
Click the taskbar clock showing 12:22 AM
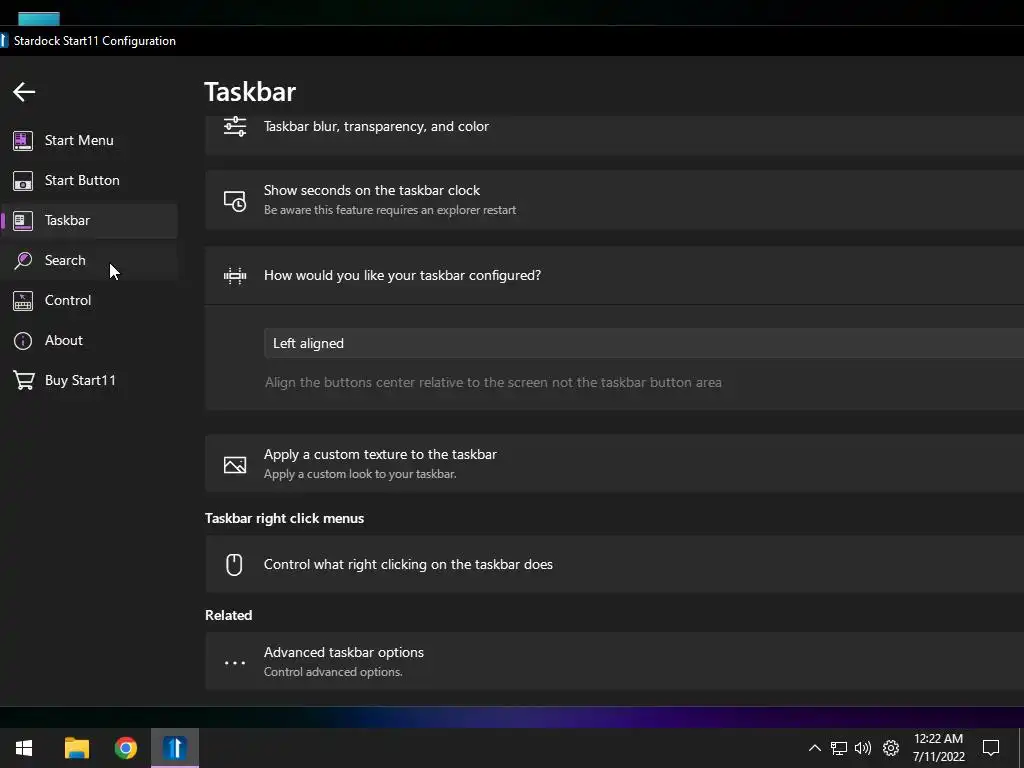click(938, 748)
